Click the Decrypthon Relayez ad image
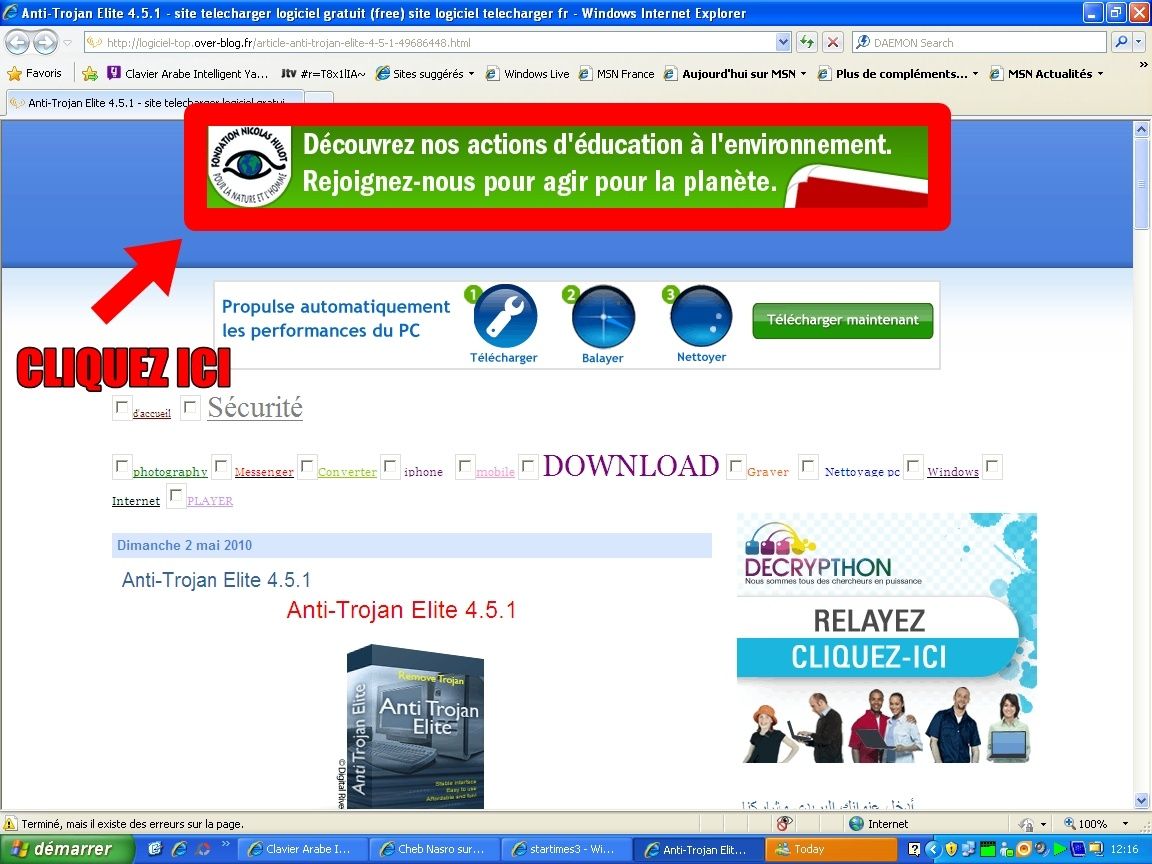 tap(887, 638)
